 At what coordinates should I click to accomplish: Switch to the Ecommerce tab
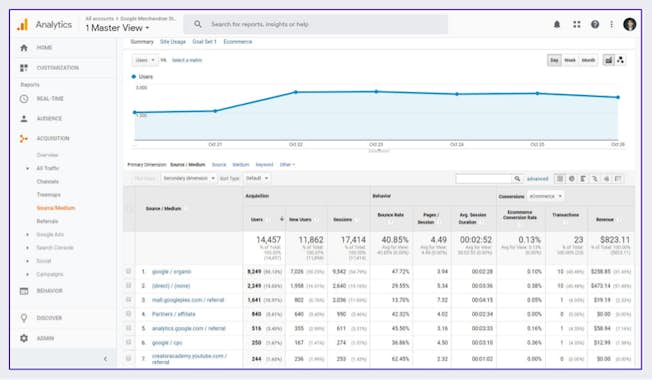click(237, 42)
